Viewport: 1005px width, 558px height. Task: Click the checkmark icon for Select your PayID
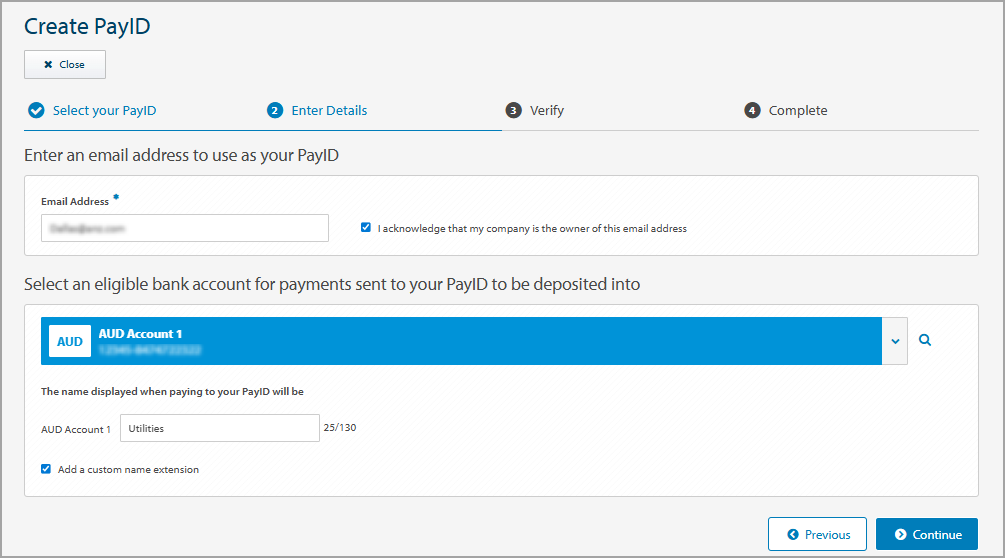point(36,111)
